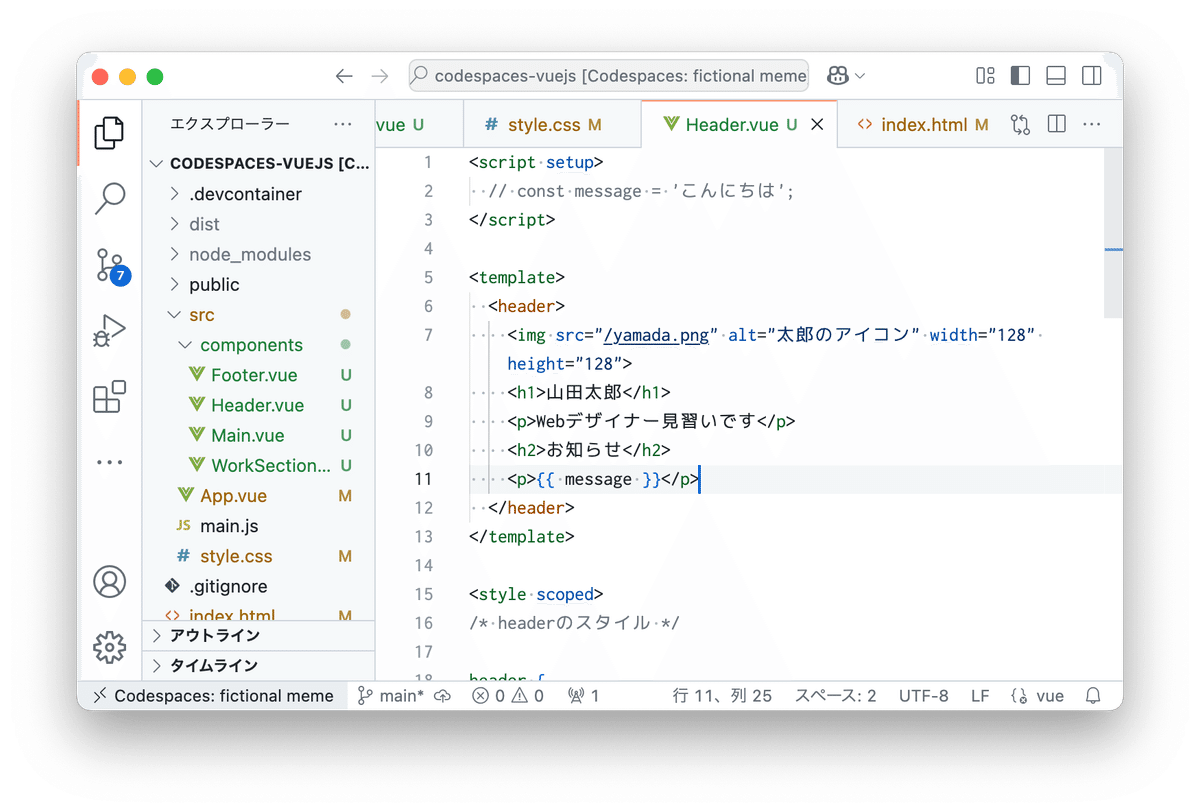
Task: Click the 行 11、列 25 cursor position
Action: click(x=722, y=696)
